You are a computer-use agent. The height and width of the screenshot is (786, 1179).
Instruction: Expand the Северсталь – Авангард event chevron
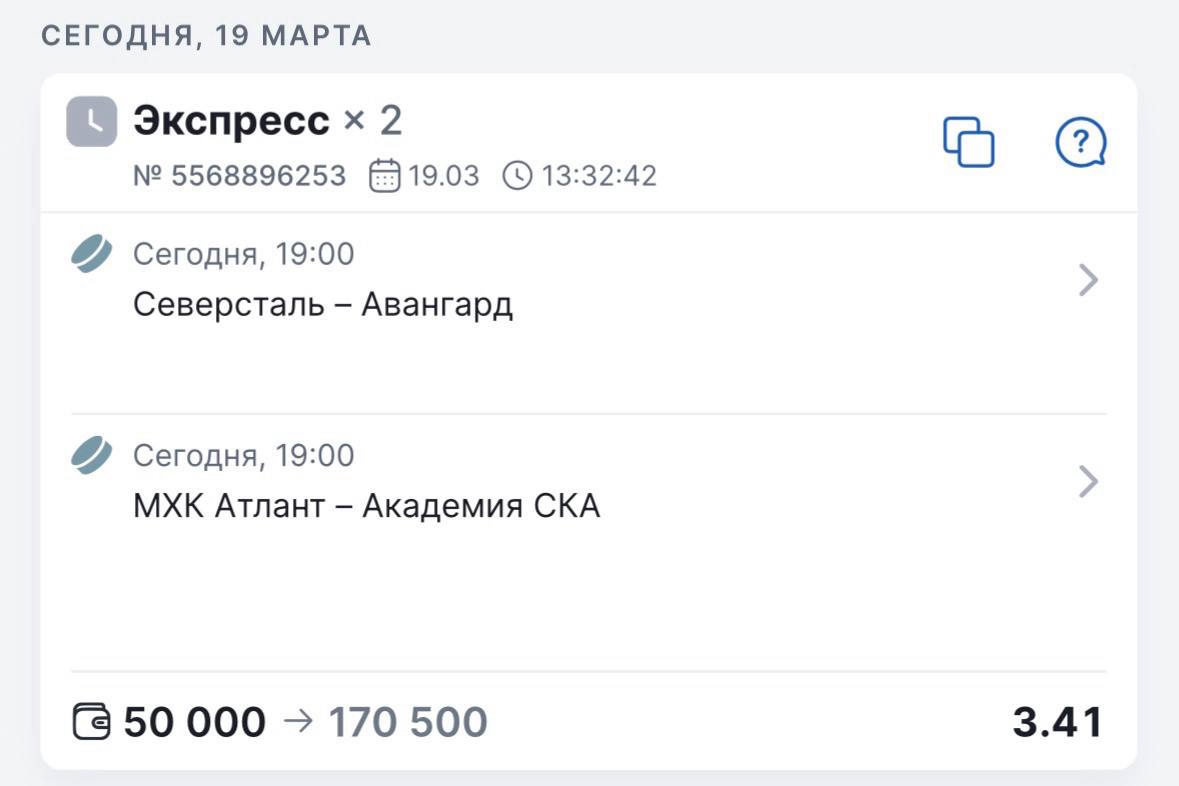tap(1089, 280)
